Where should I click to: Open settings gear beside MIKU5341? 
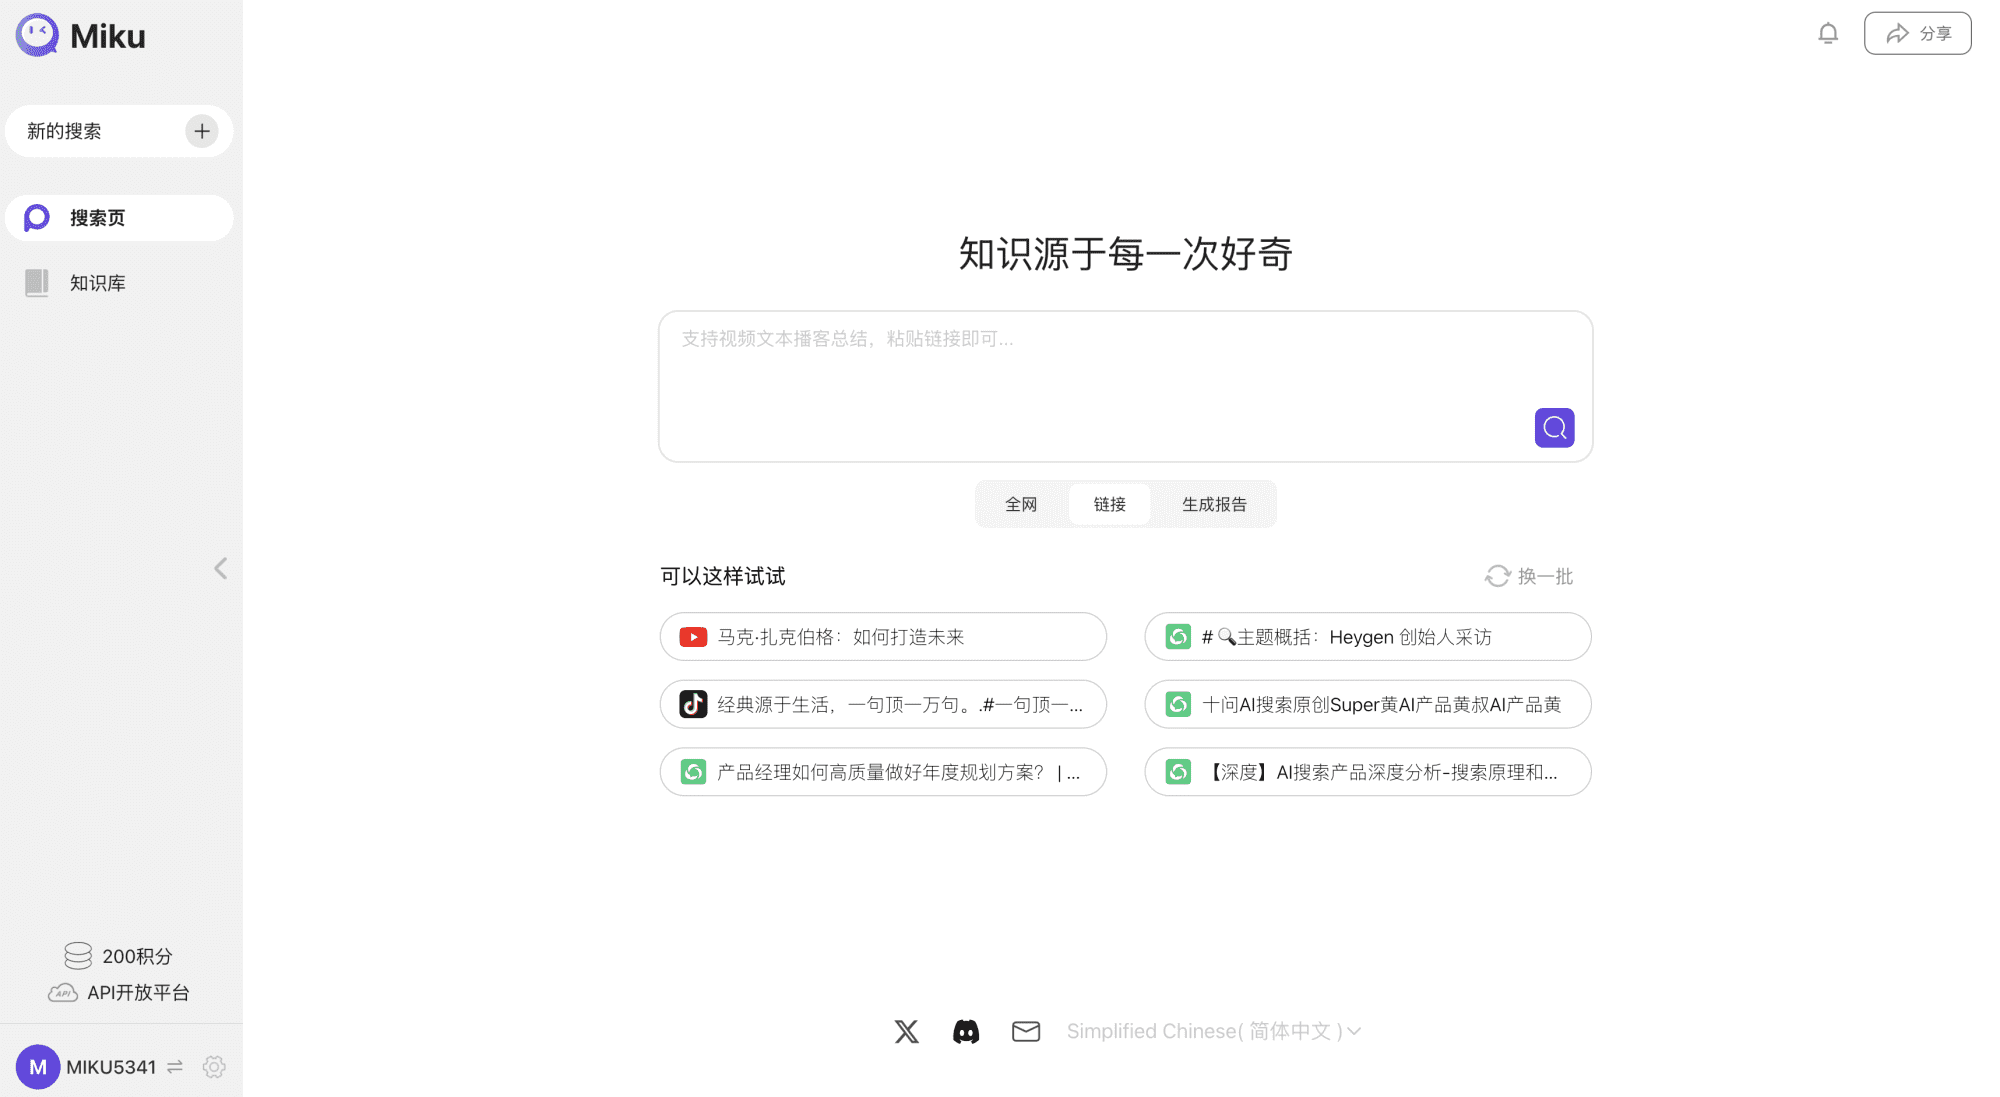click(214, 1067)
